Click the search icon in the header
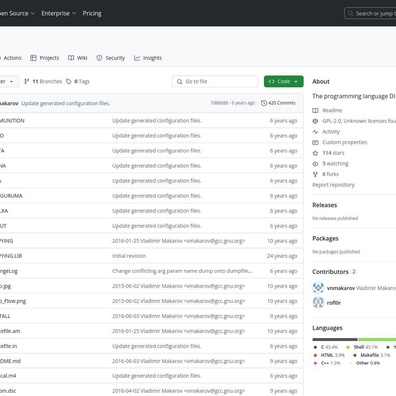Image resolution: width=396 pixels, height=396 pixels. point(350,13)
